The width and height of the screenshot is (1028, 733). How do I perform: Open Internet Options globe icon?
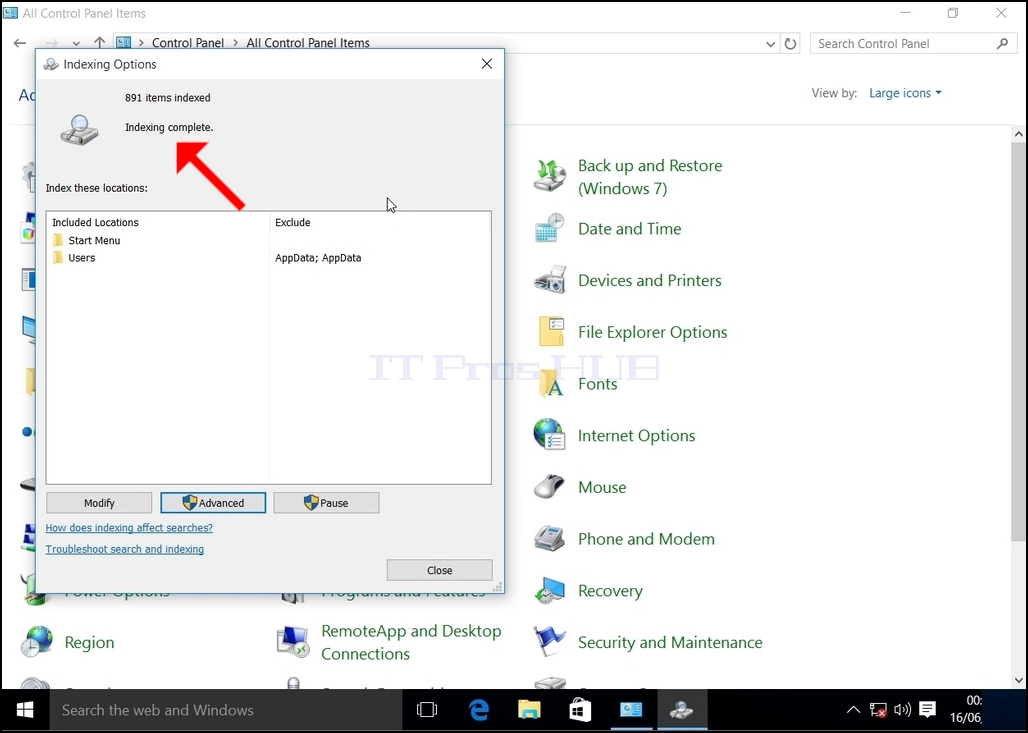tap(549, 435)
